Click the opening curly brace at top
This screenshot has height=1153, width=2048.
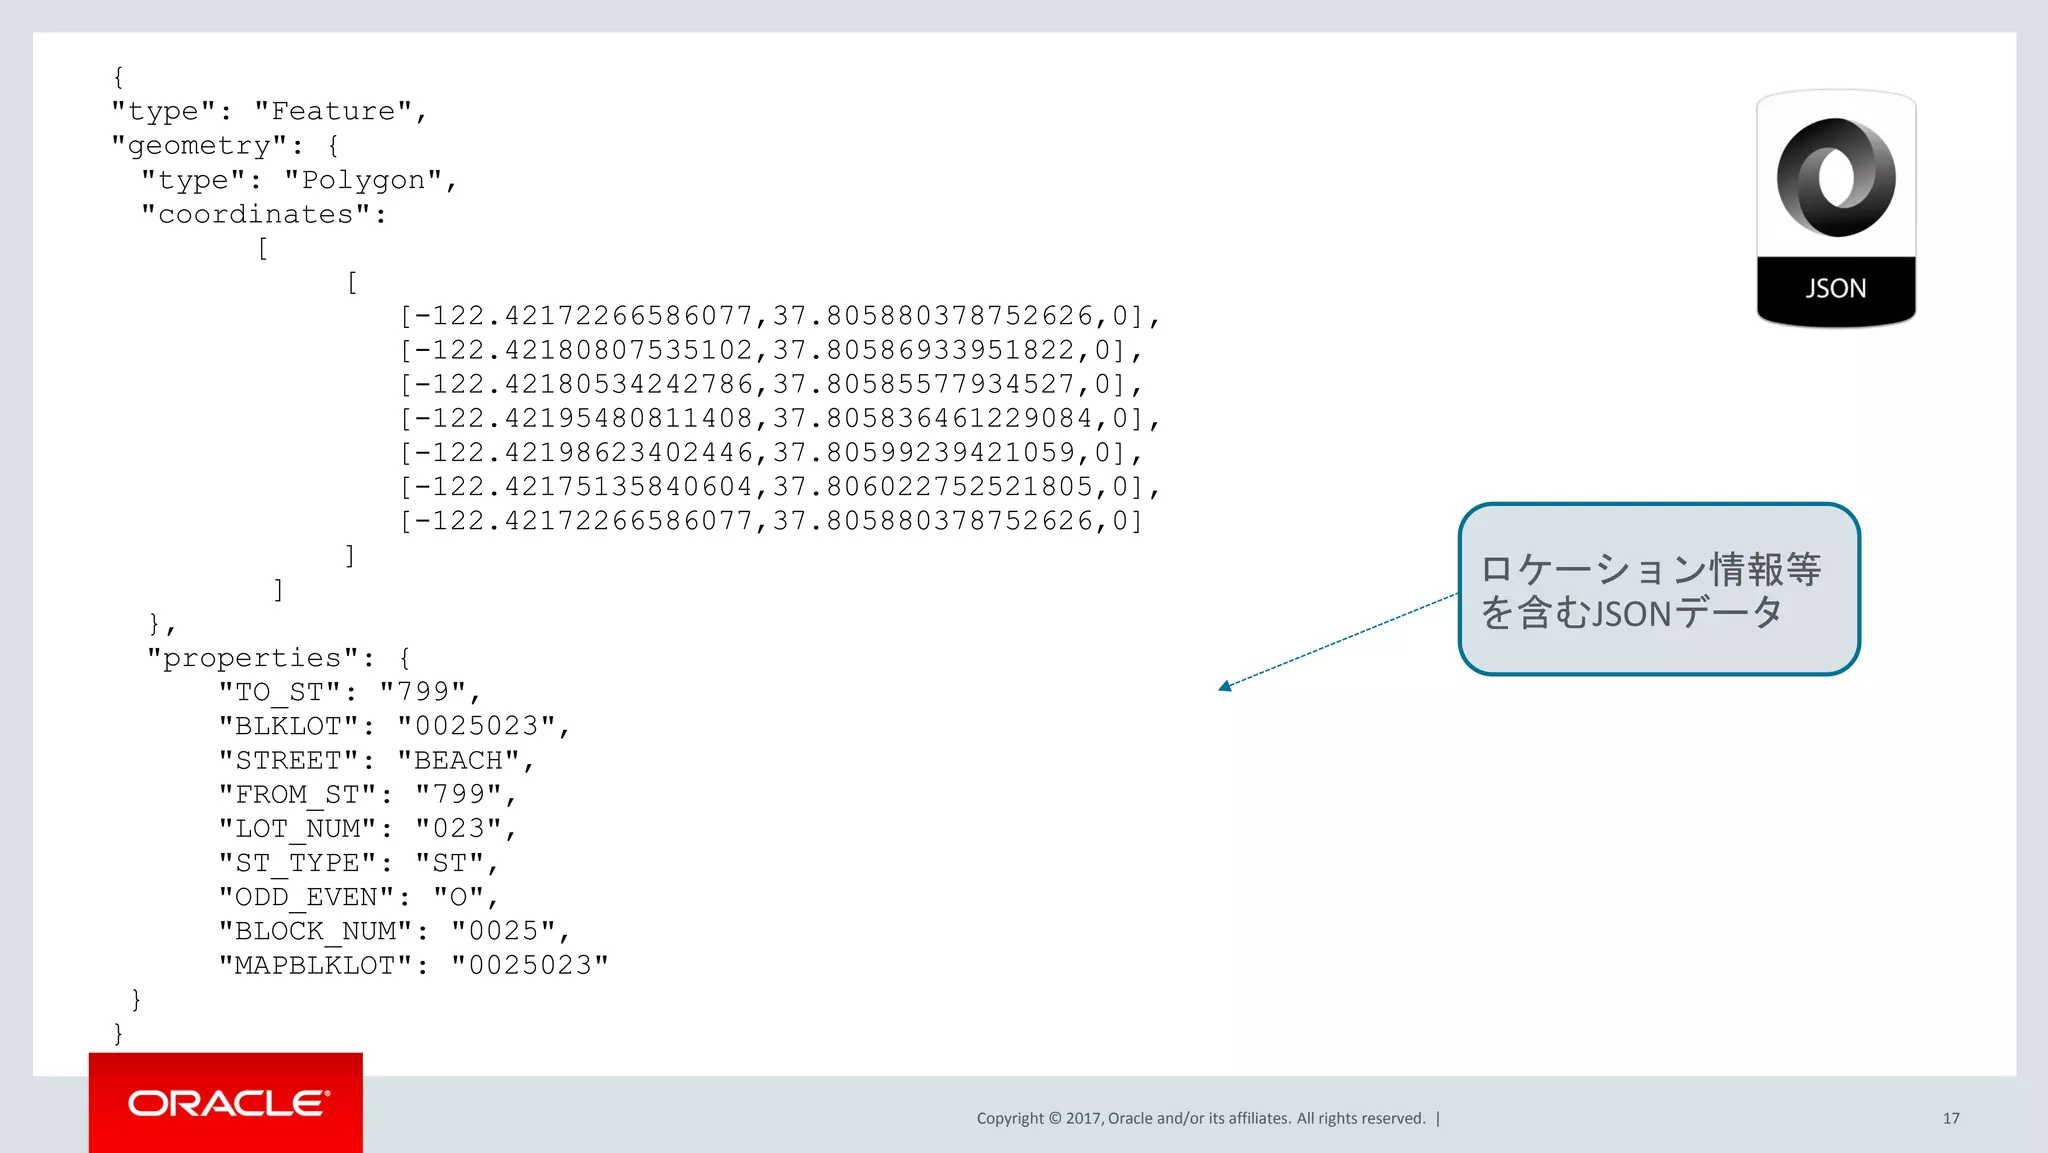coord(118,77)
